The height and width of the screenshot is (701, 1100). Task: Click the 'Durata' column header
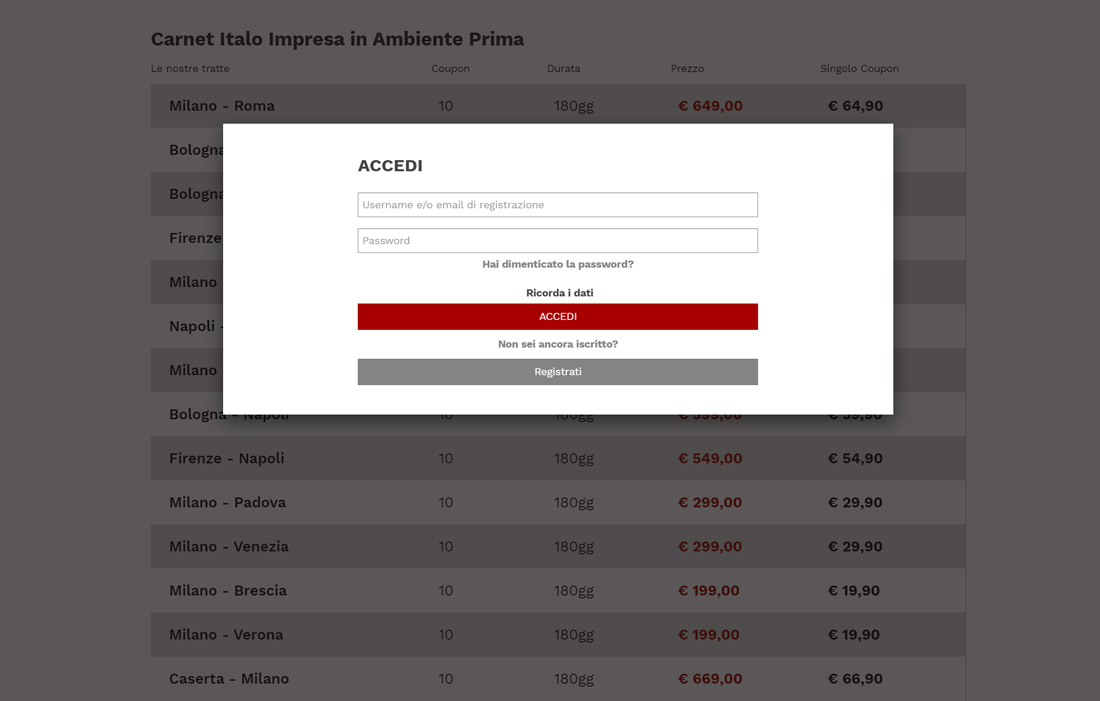(x=563, y=69)
